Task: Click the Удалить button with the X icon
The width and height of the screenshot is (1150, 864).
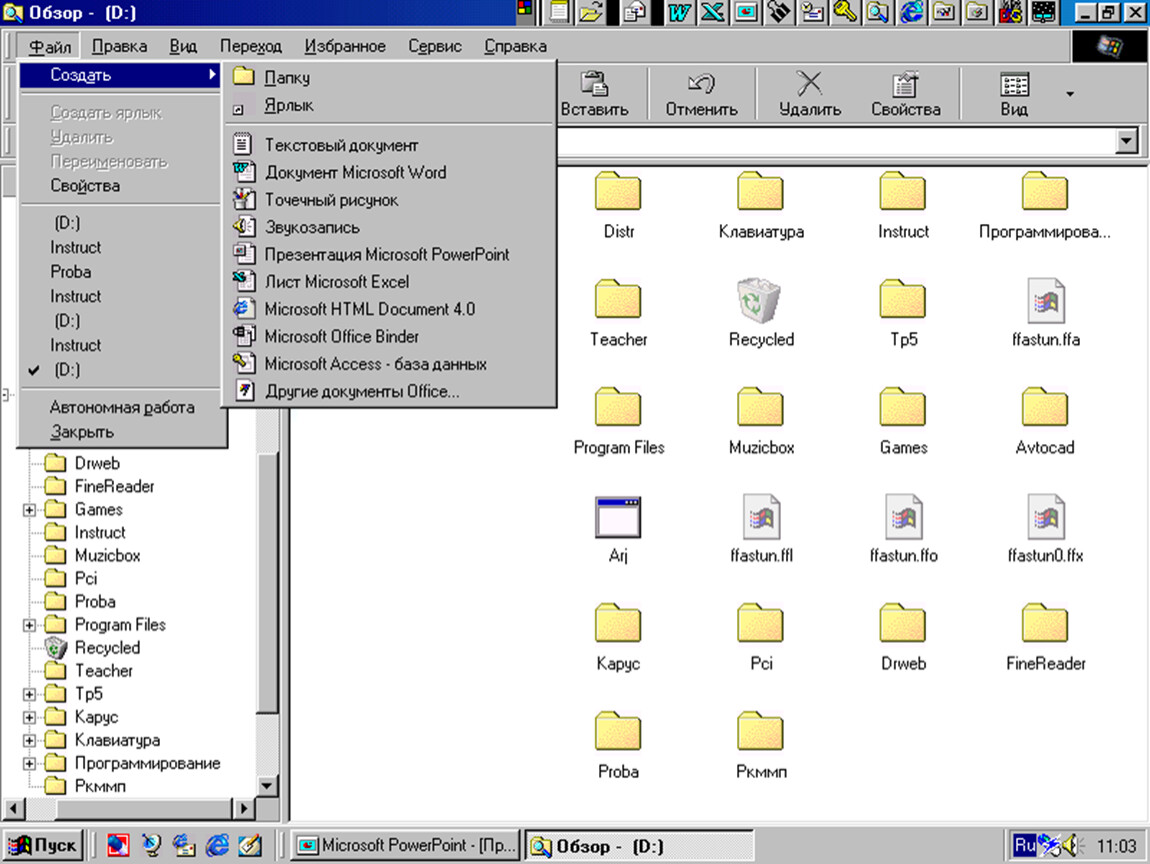Action: [810, 94]
